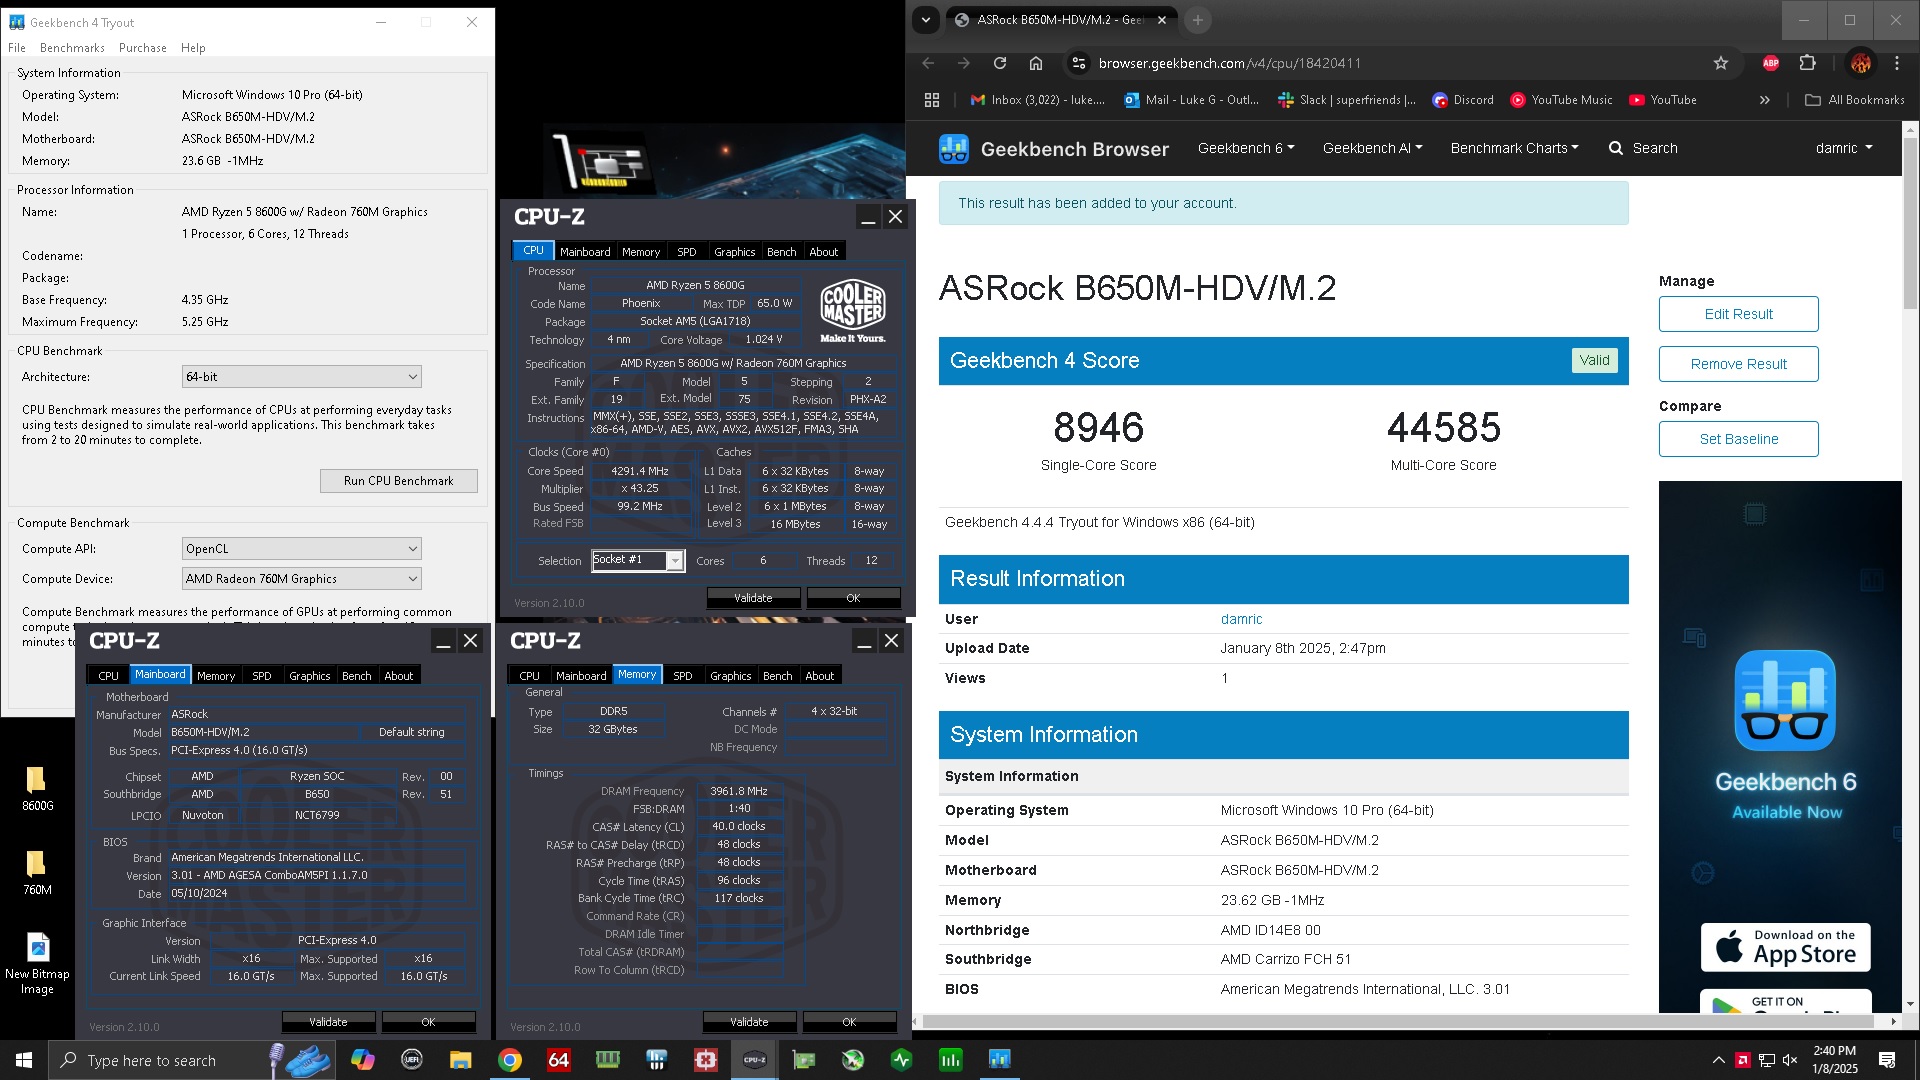Click OK in the CPU-Z Memory window

[849, 1022]
